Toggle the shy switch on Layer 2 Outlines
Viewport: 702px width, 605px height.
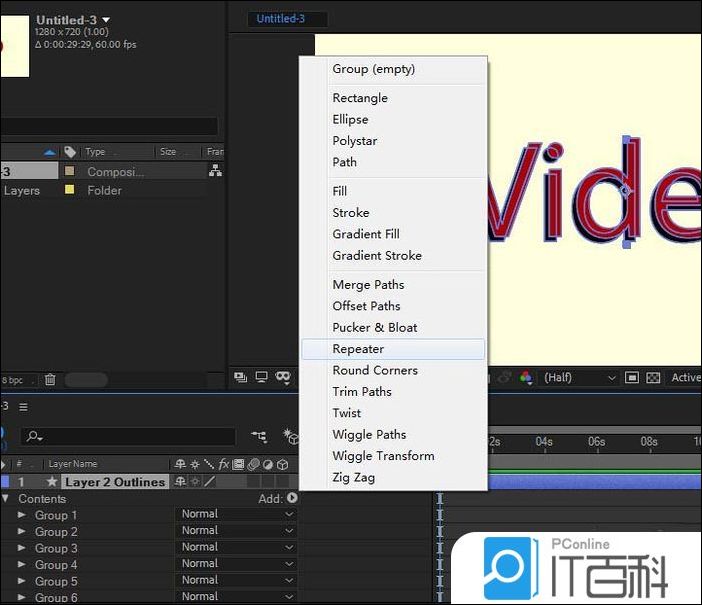coord(181,482)
